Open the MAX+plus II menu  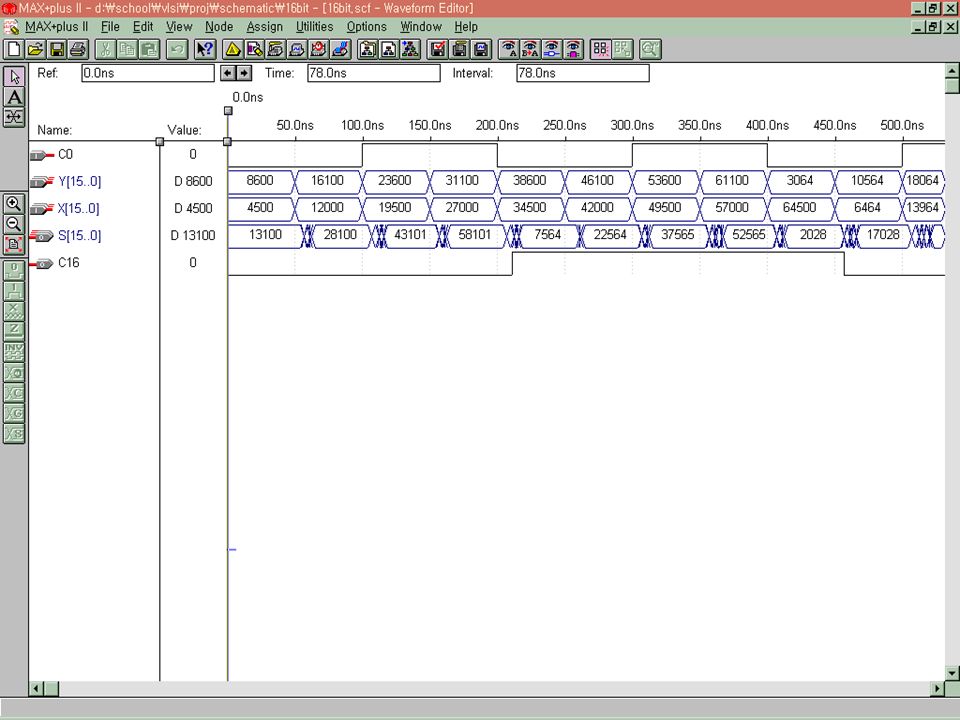coord(56,27)
